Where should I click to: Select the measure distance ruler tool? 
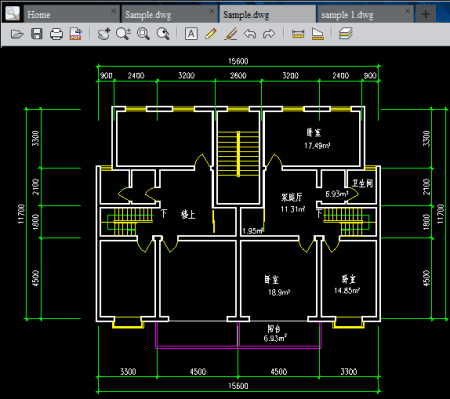click(x=298, y=34)
